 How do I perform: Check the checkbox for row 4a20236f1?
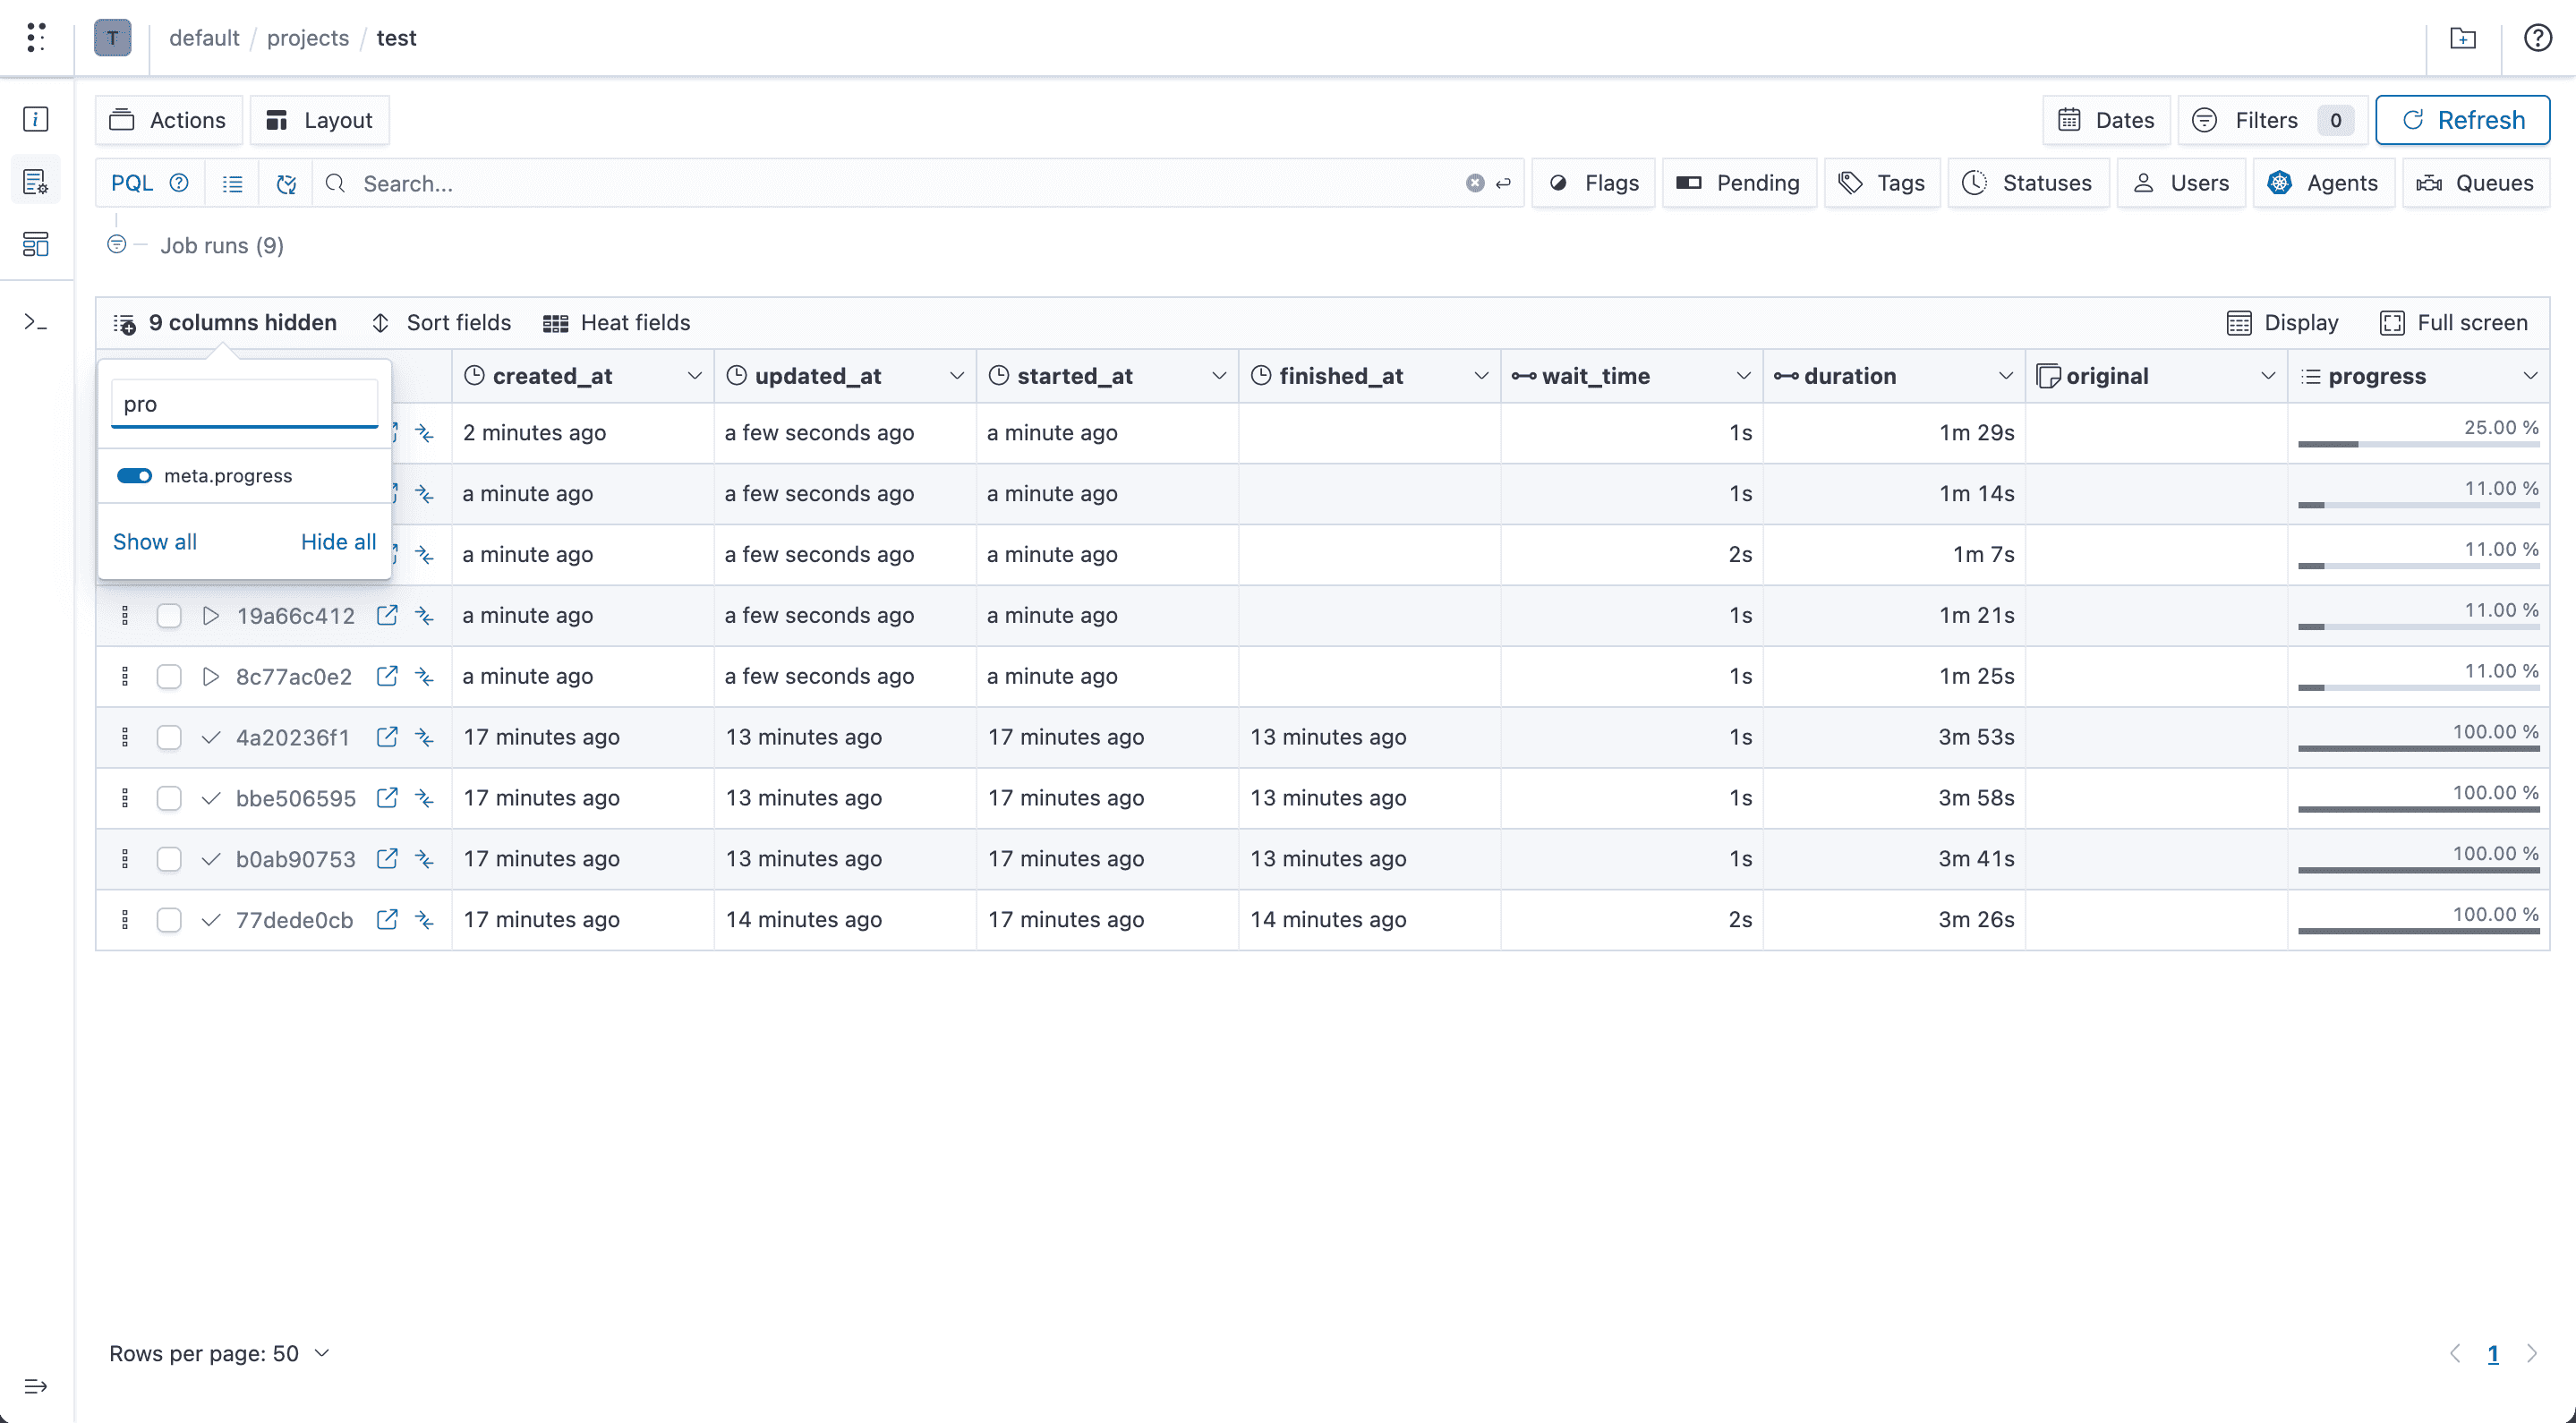169,737
